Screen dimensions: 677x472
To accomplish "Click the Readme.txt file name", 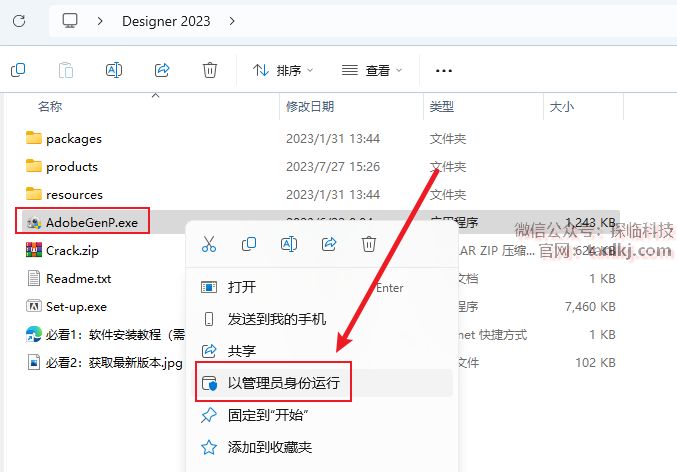I will (79, 279).
